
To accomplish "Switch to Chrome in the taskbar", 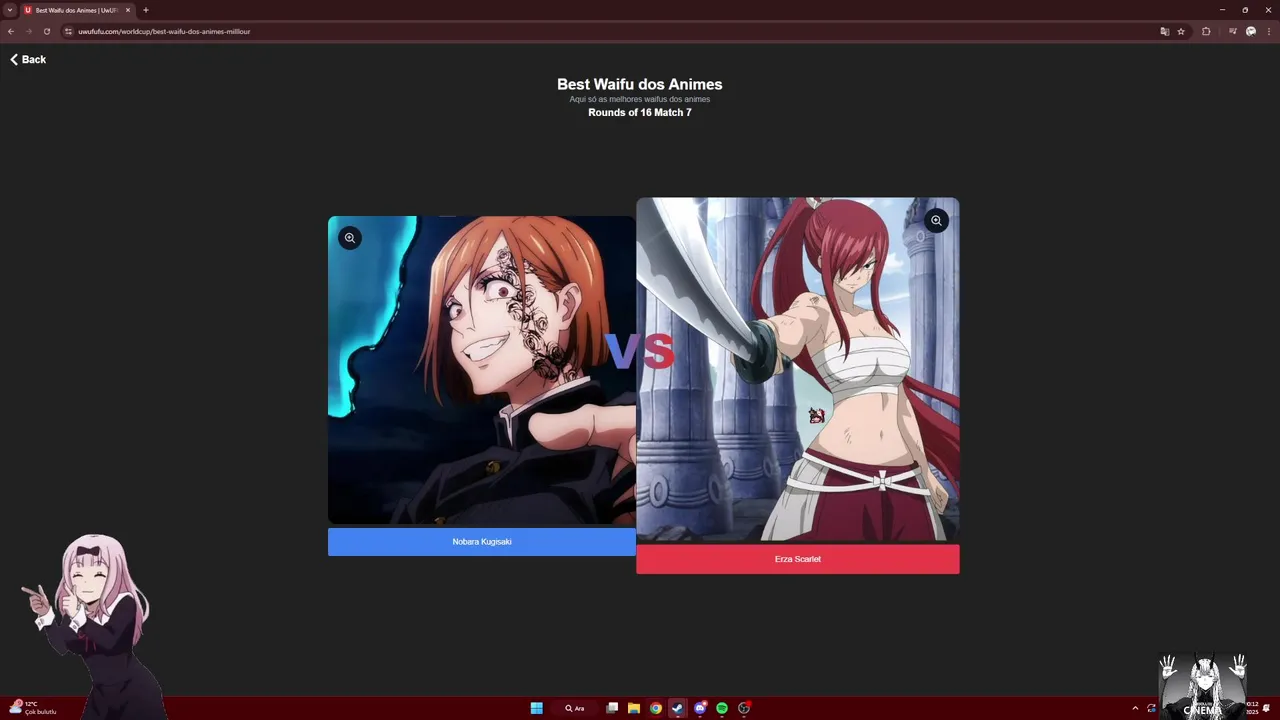I will pos(656,708).
